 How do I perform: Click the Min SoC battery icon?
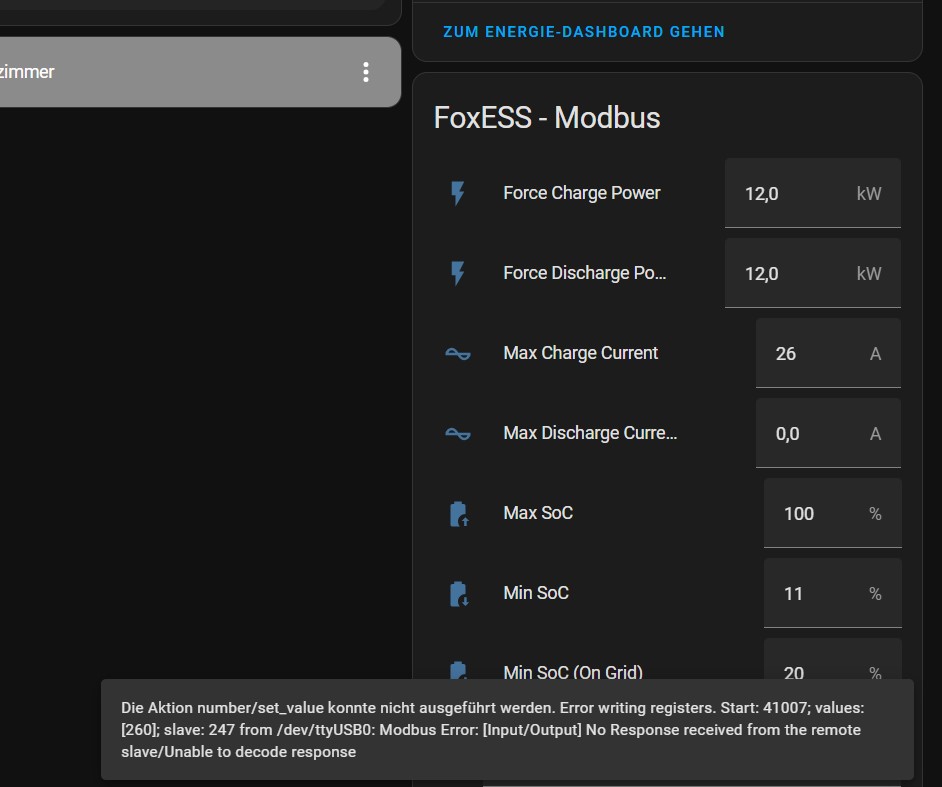459,594
